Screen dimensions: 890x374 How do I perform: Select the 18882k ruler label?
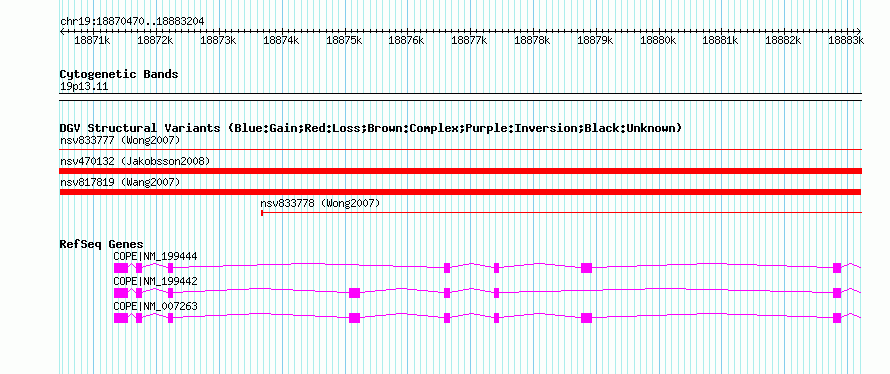[x=784, y=40]
